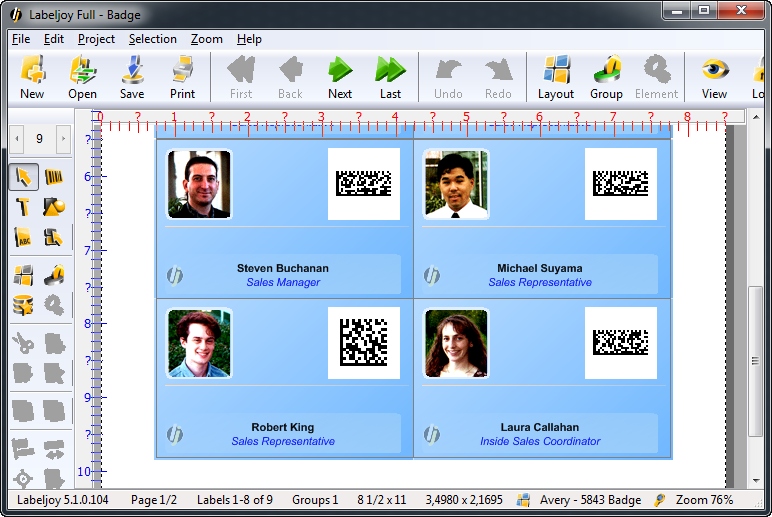Select Steven Buchanan's photo
Screen dimensions: 772x517
pyautogui.click(x=199, y=184)
